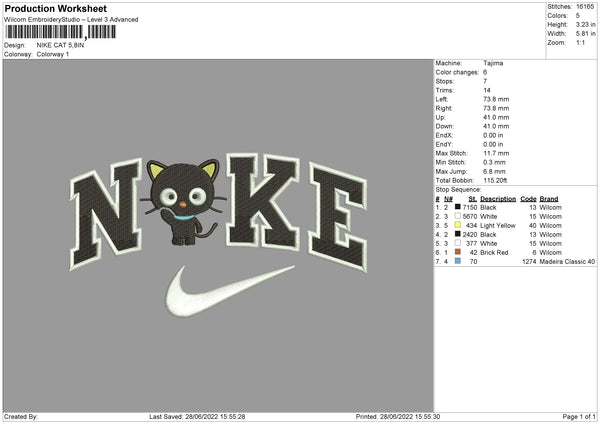Click the "N#" column header

[448, 199]
